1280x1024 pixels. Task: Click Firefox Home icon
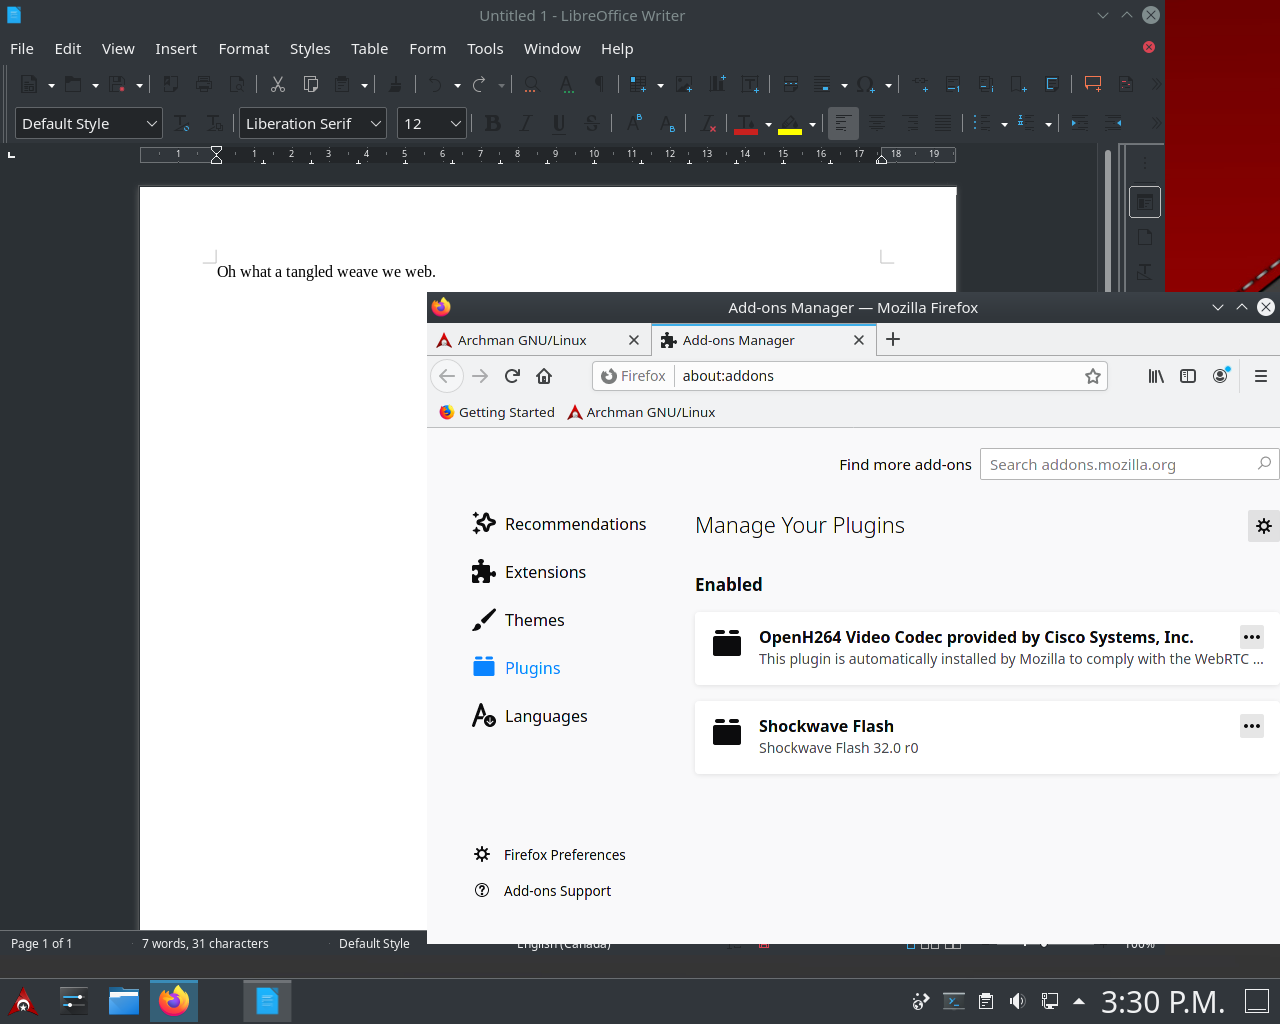coord(544,376)
